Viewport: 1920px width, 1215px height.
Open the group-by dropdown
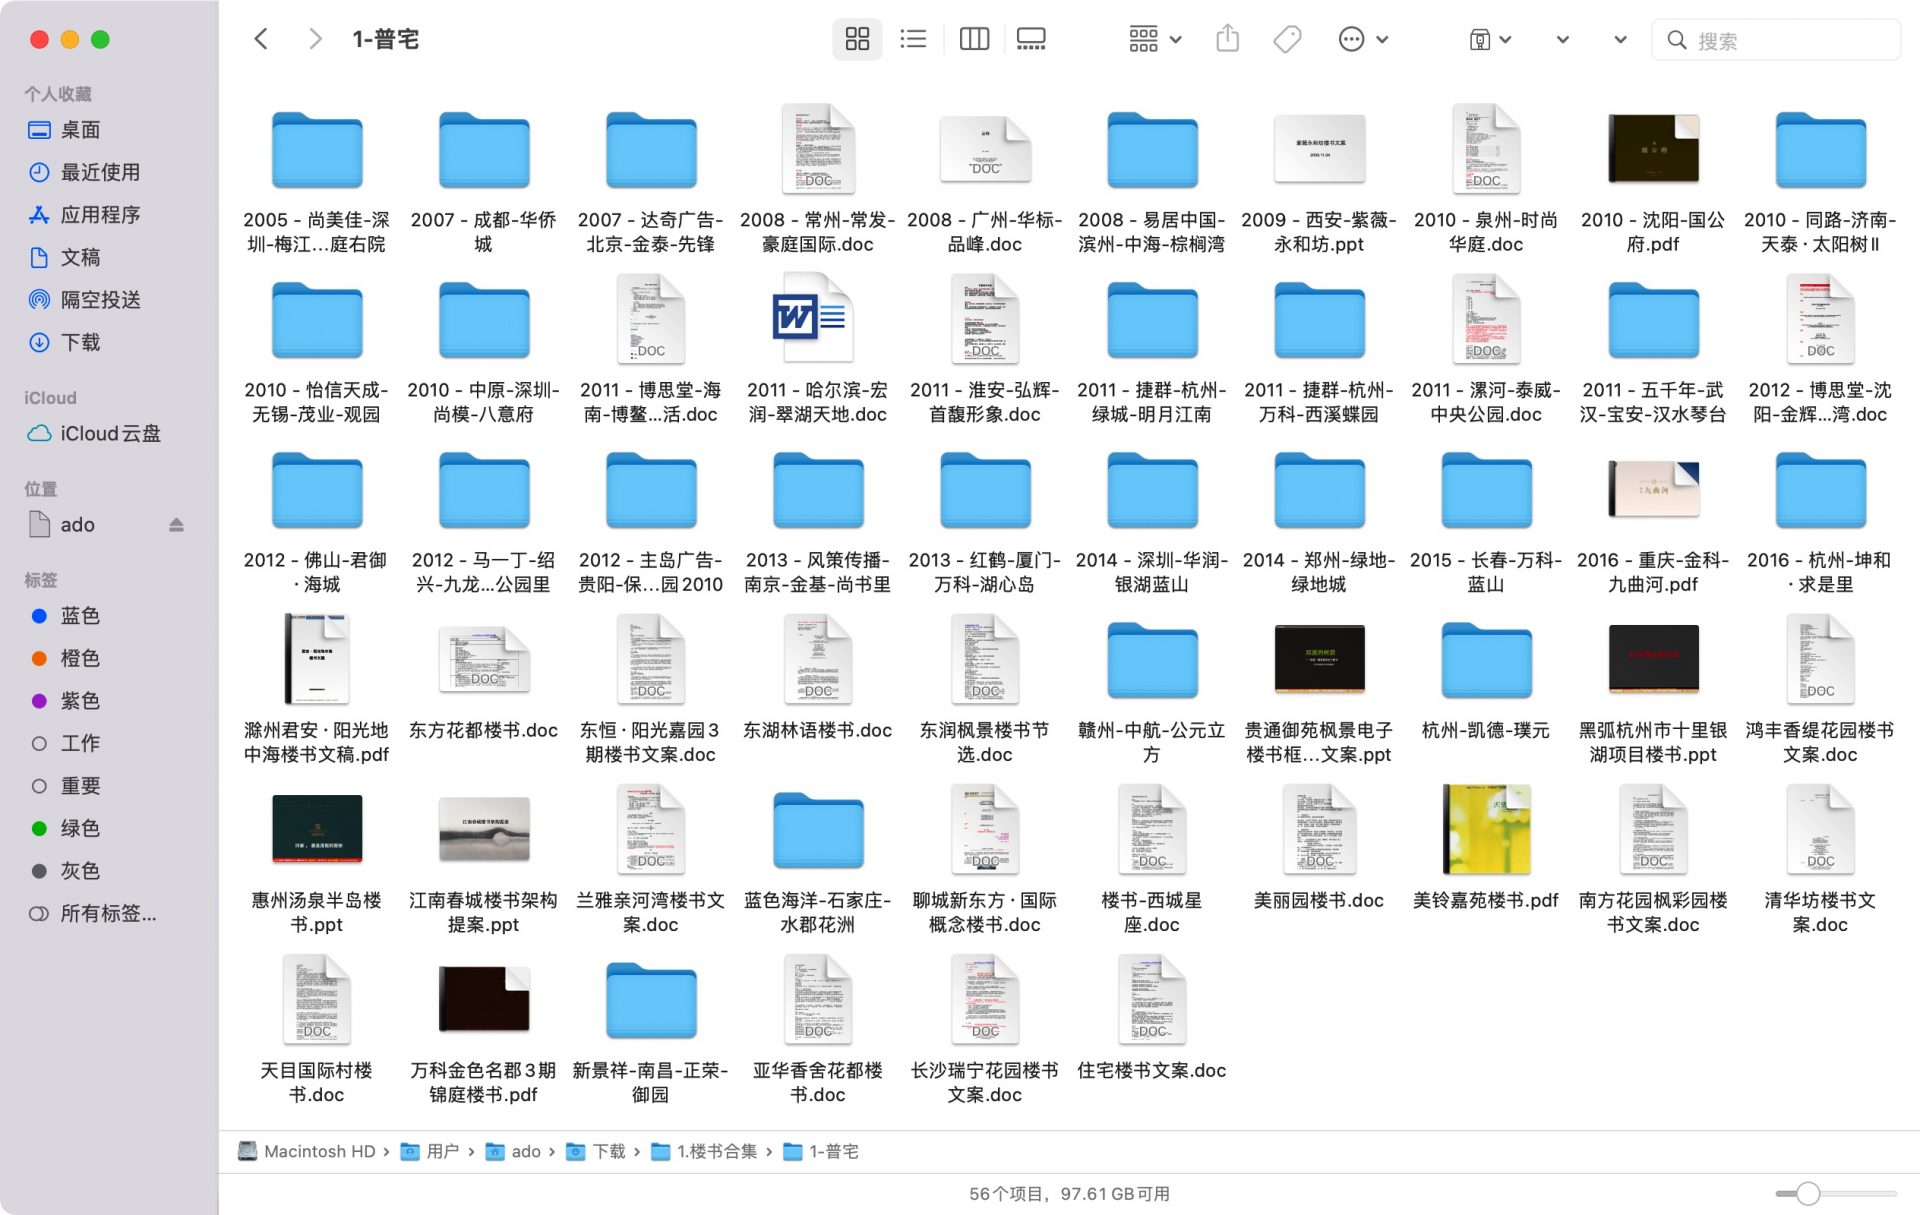pos(1154,40)
